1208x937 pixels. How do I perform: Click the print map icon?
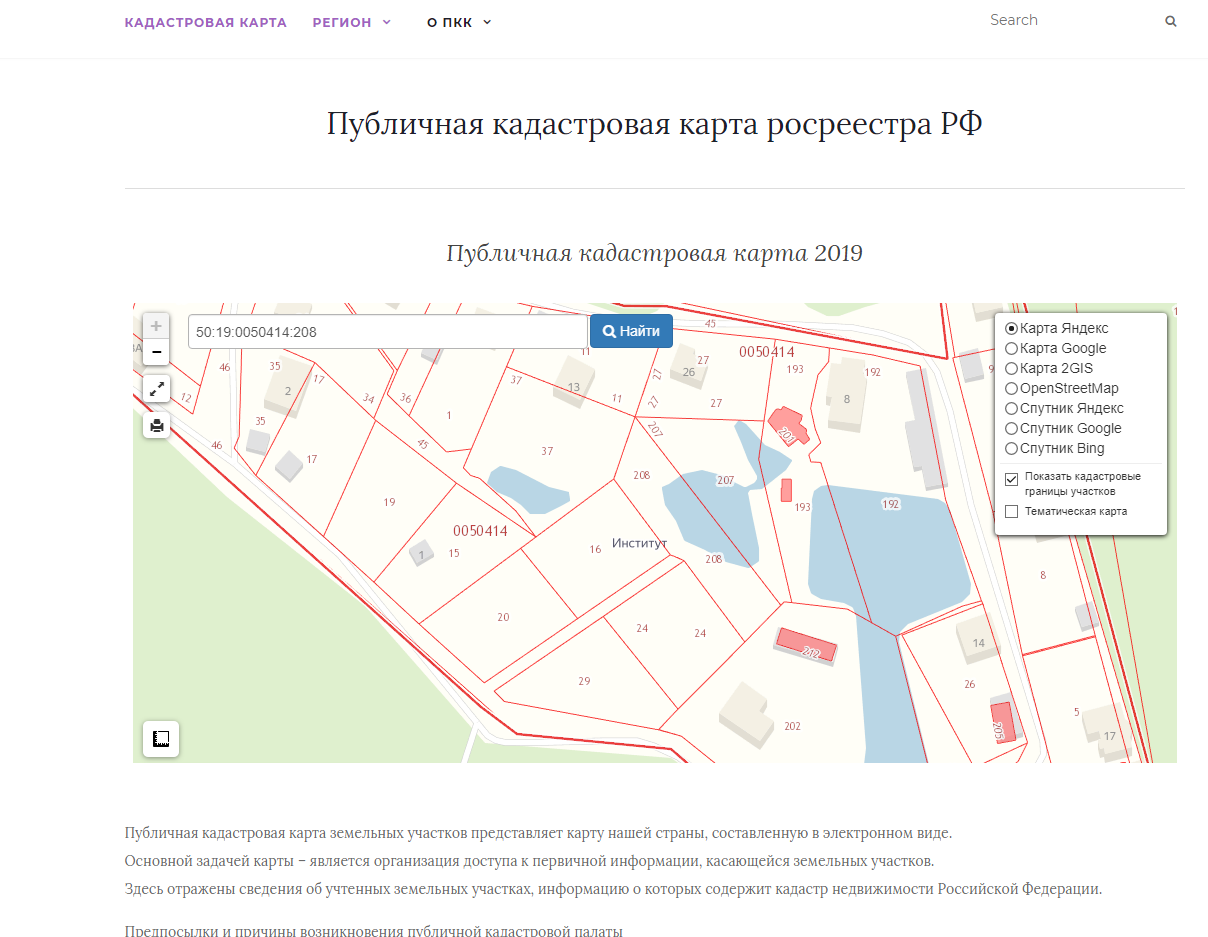[x=156, y=426]
